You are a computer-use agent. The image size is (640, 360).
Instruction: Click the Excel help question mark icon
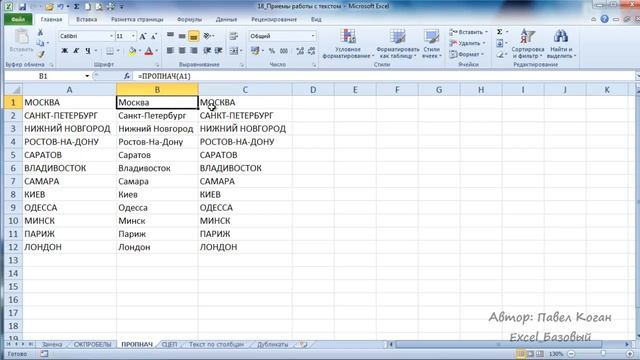pos(604,19)
